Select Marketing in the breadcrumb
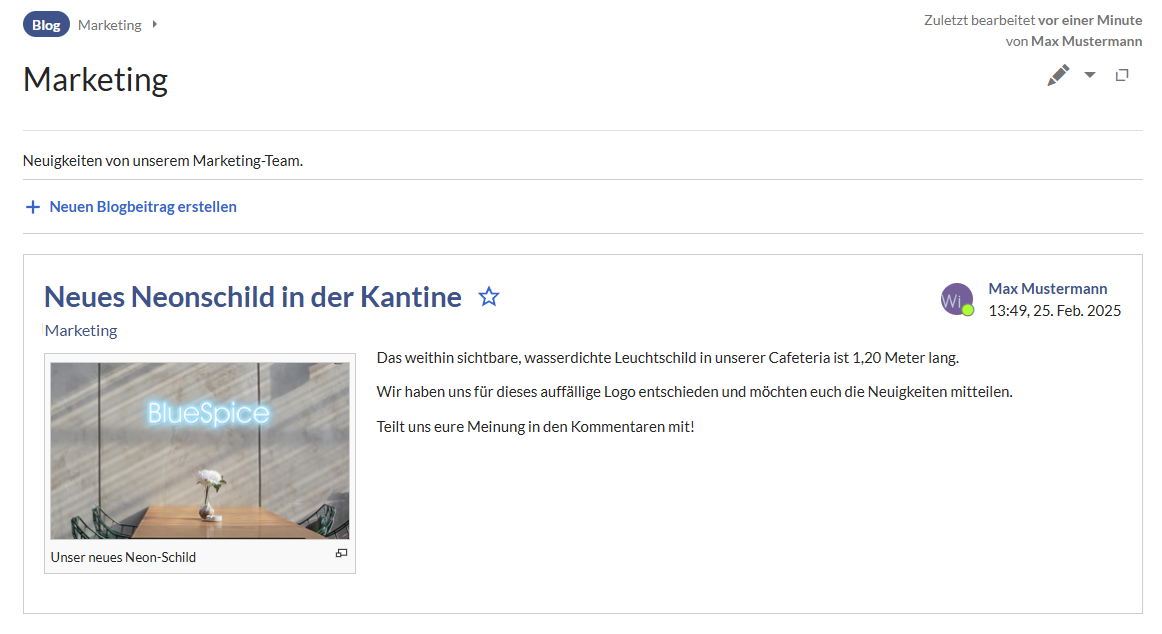Viewport: 1162px width, 634px height. [x=110, y=25]
